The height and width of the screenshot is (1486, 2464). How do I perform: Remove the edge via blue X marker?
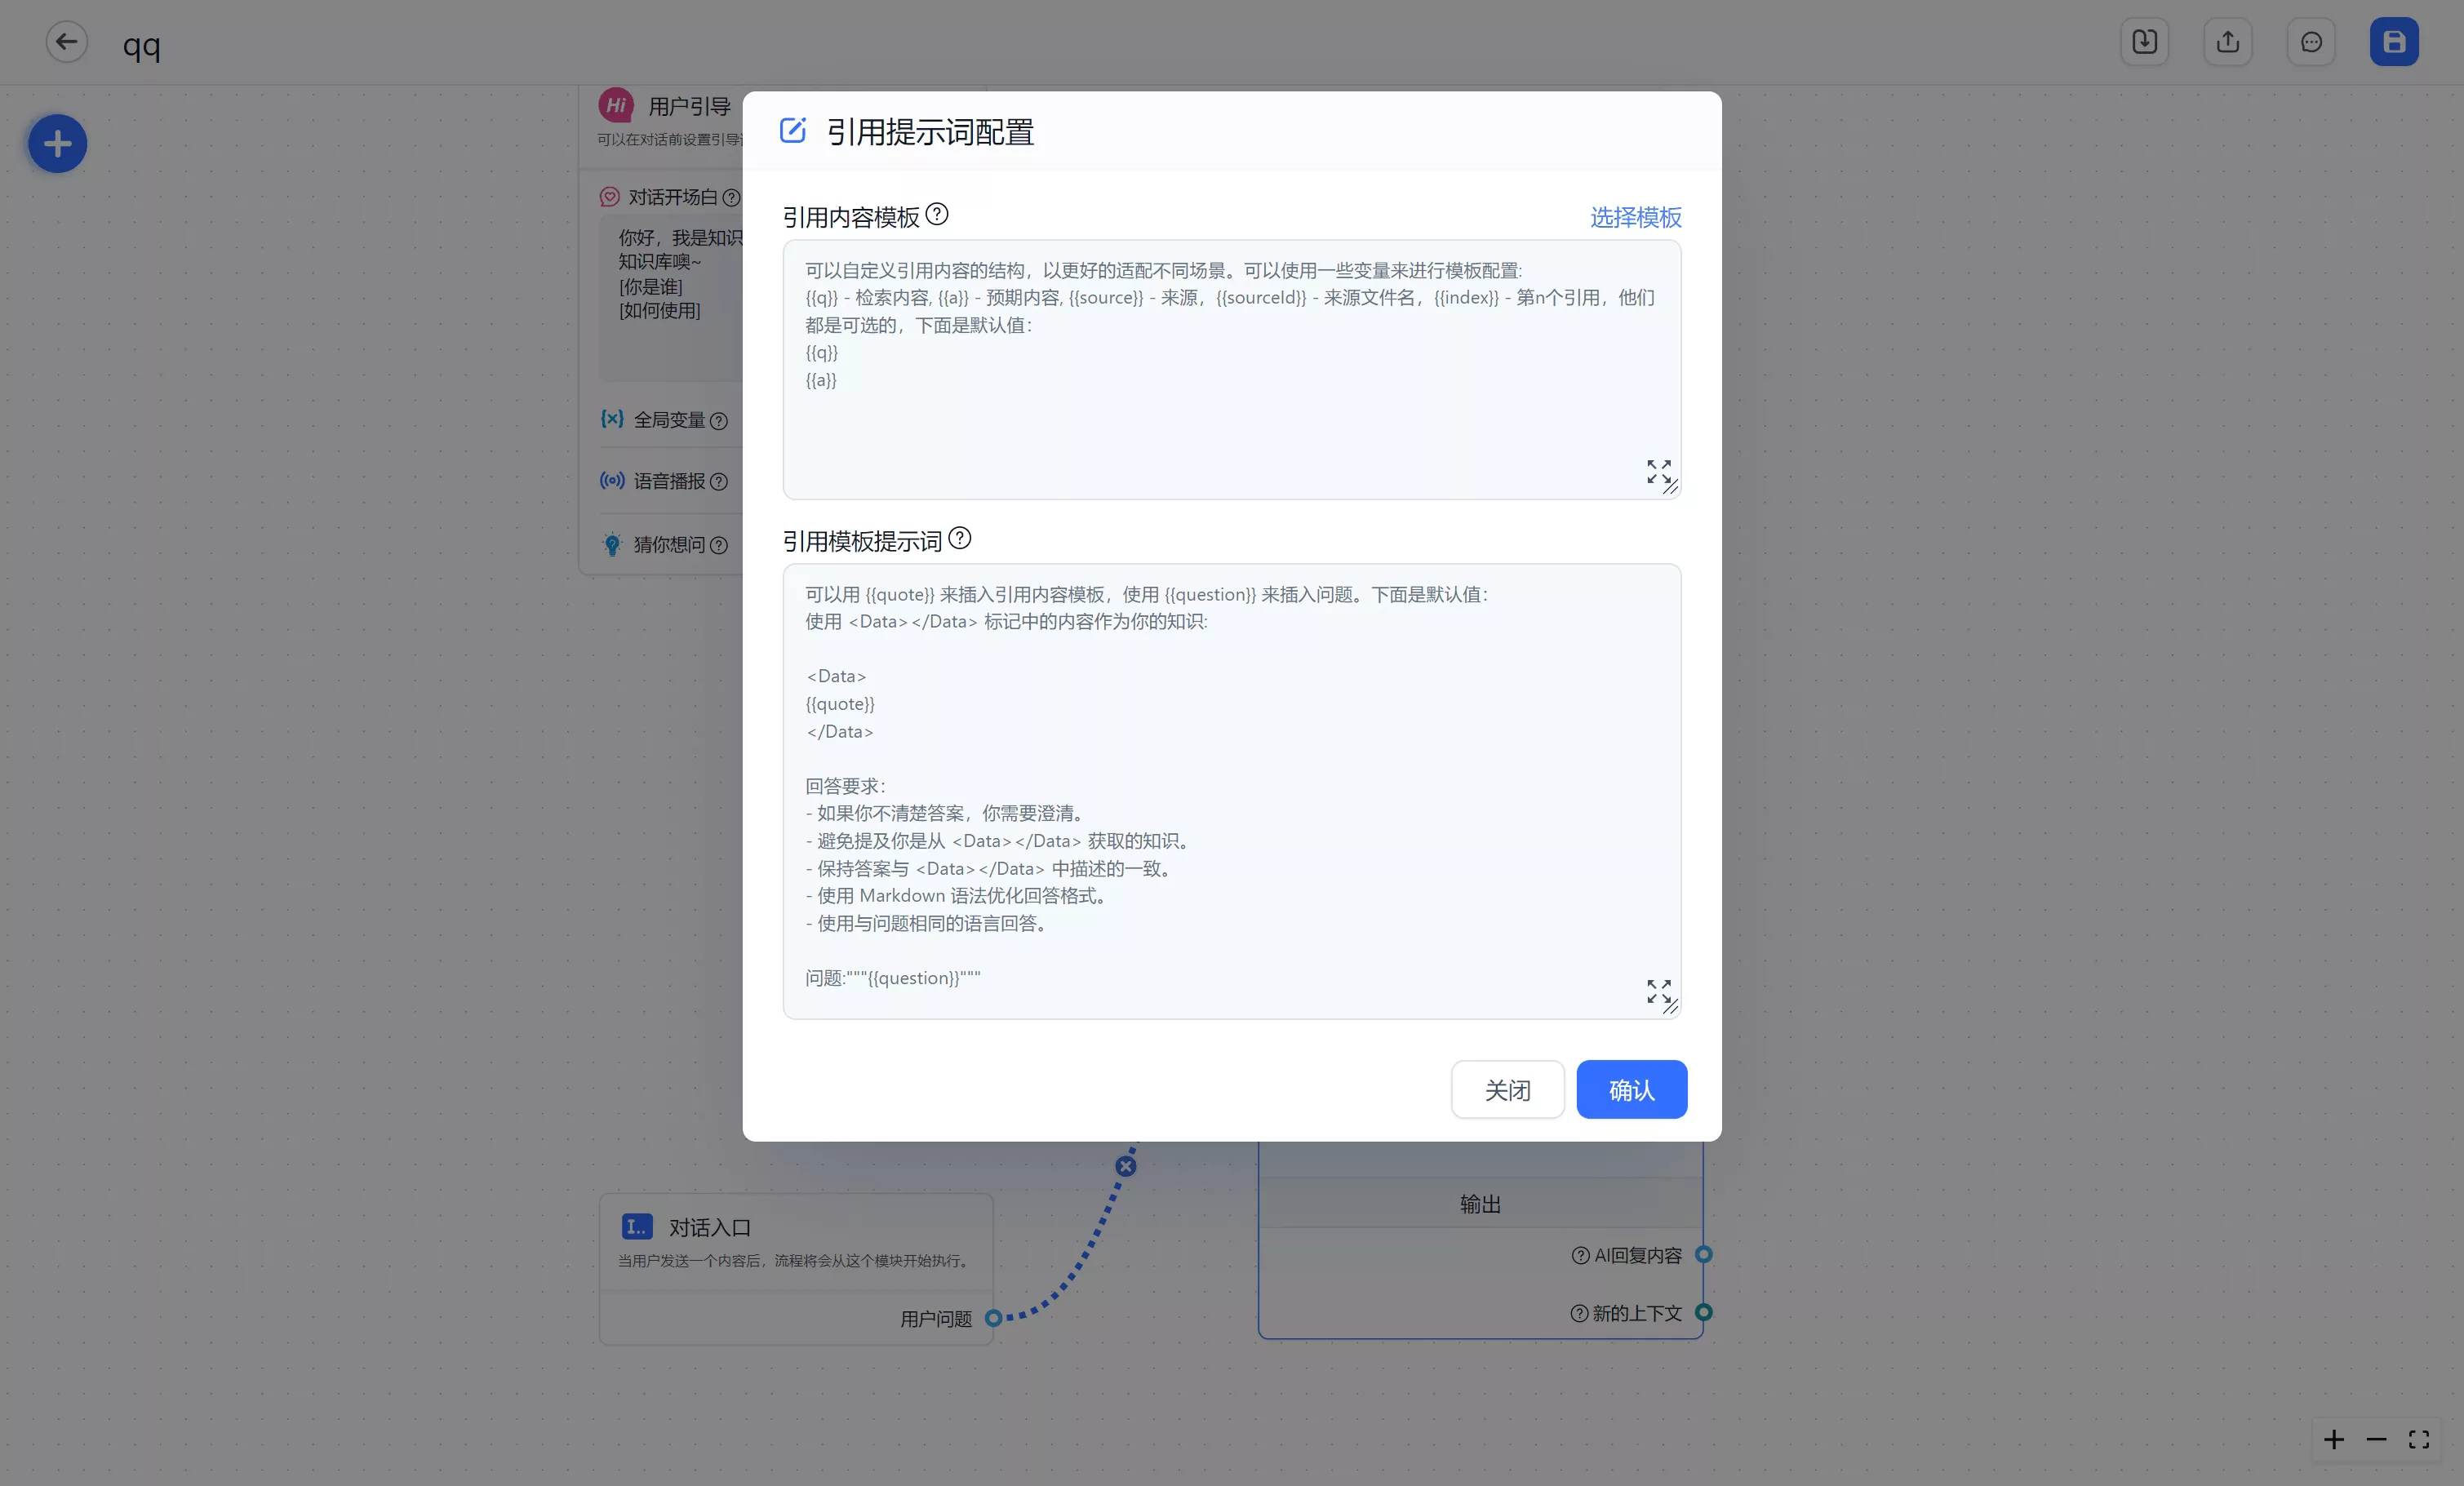coord(1126,1166)
